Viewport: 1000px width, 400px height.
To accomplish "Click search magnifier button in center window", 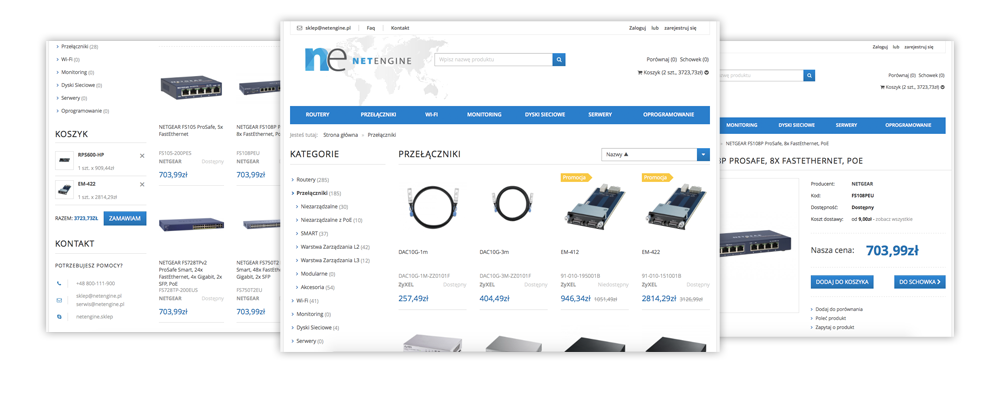I will [559, 60].
